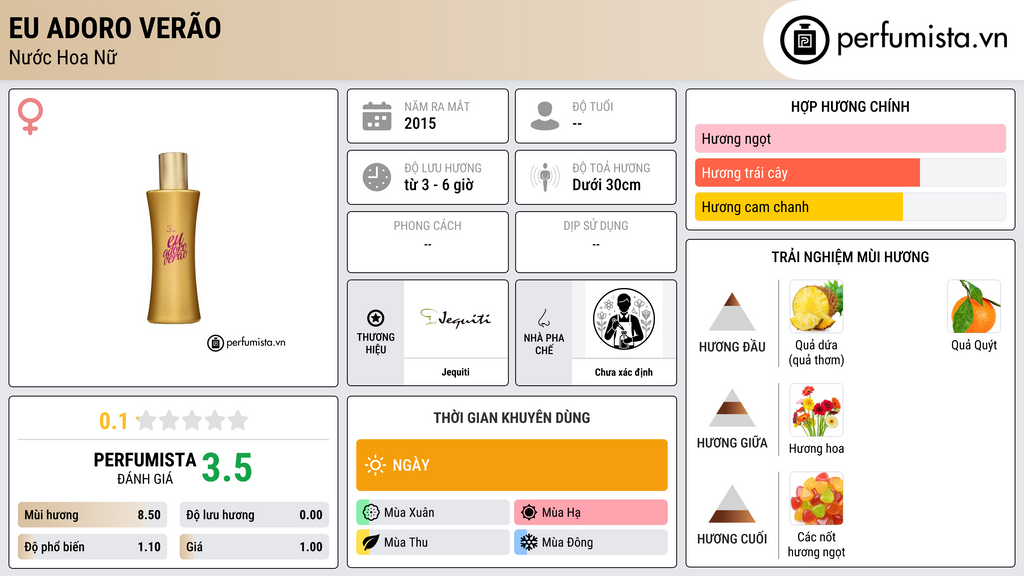Click the perfumer illustration circle icon
Screen dimensions: 1024x576
click(x=624, y=319)
